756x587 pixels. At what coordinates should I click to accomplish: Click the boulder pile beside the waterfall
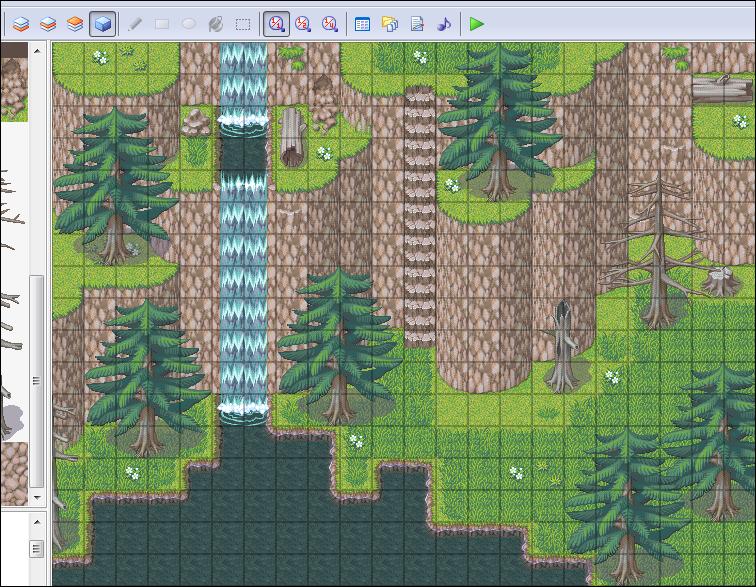pyautogui.click(x=196, y=122)
